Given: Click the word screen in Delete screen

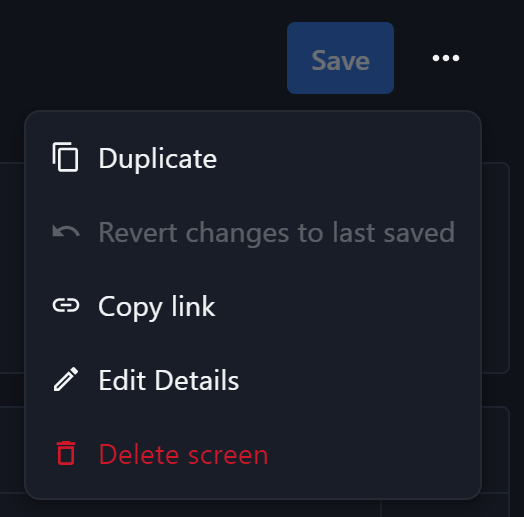Looking at the screenshot, I should (x=228, y=455).
